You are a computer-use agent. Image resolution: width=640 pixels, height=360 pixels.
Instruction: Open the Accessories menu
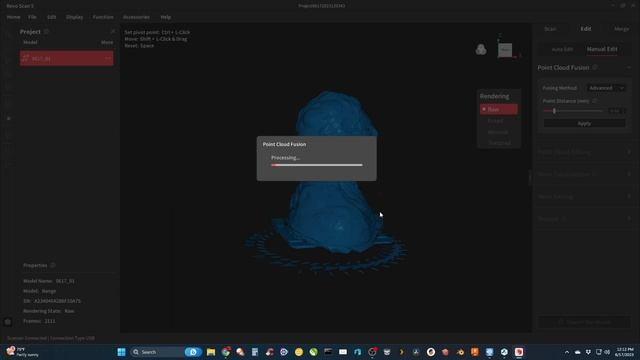click(x=136, y=17)
